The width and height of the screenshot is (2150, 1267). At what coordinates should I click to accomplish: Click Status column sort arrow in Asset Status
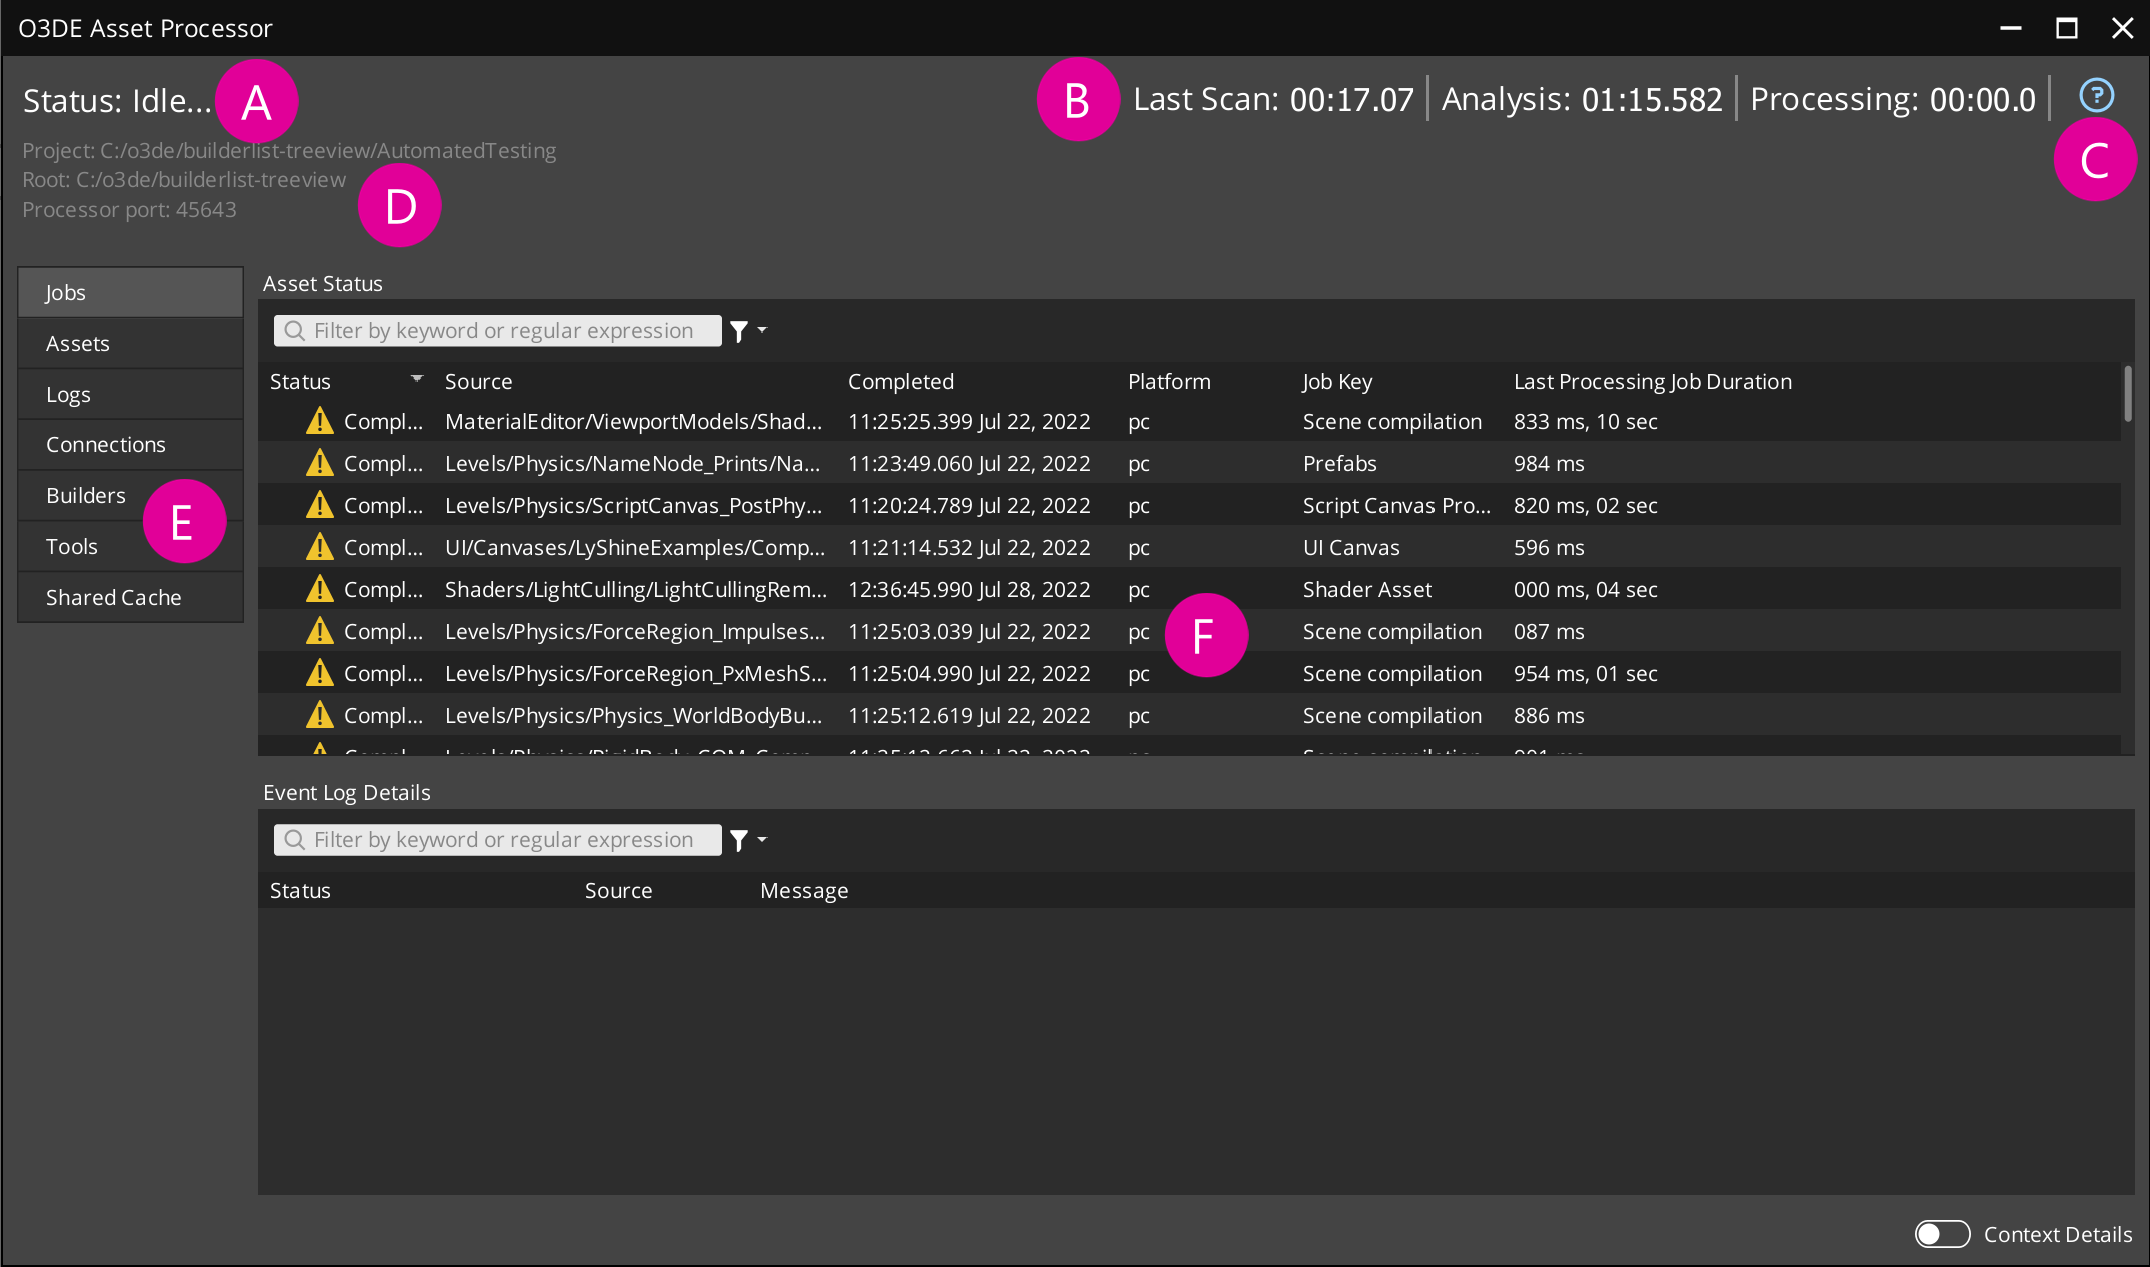pyautogui.click(x=417, y=379)
